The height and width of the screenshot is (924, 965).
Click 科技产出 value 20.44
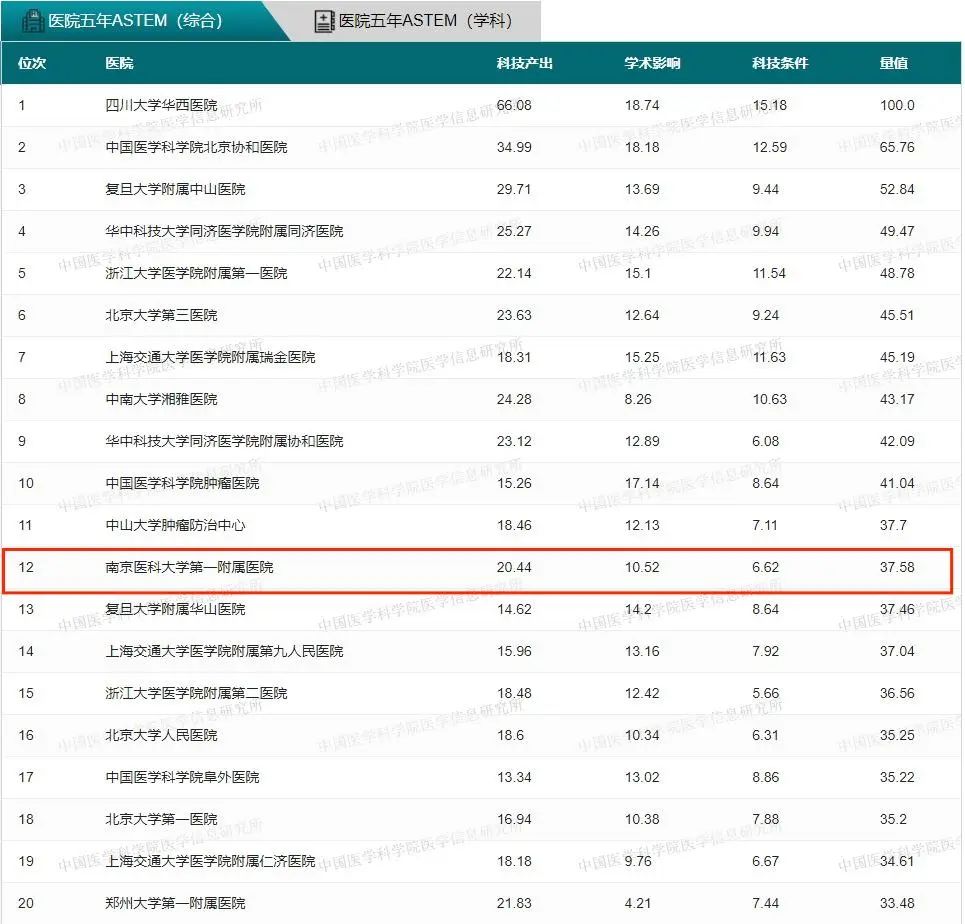(514, 567)
